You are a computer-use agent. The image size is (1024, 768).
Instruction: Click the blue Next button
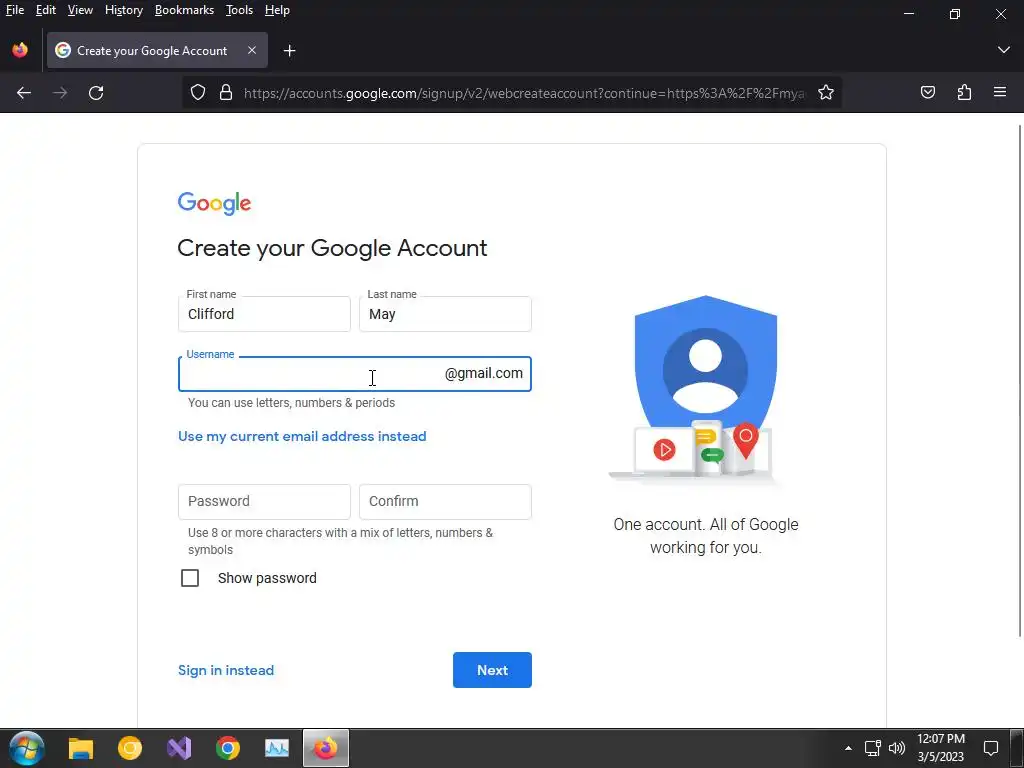[x=492, y=670]
